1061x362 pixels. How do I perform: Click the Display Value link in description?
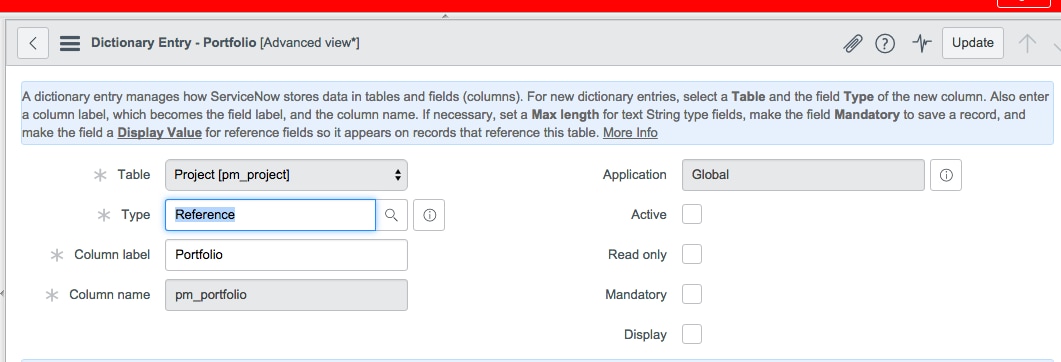click(x=159, y=133)
